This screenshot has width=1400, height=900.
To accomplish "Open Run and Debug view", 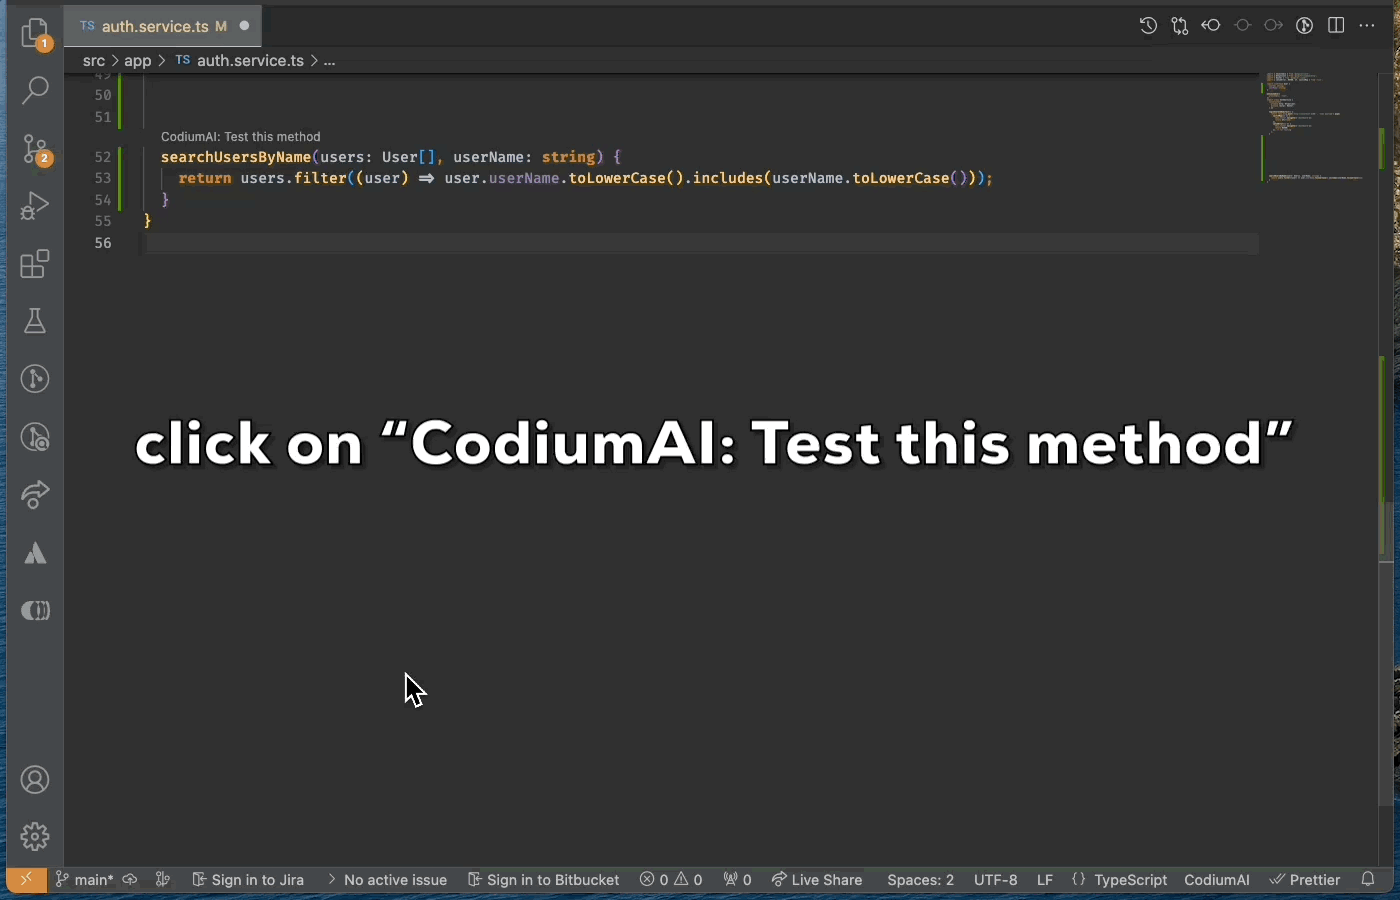I will [35, 206].
